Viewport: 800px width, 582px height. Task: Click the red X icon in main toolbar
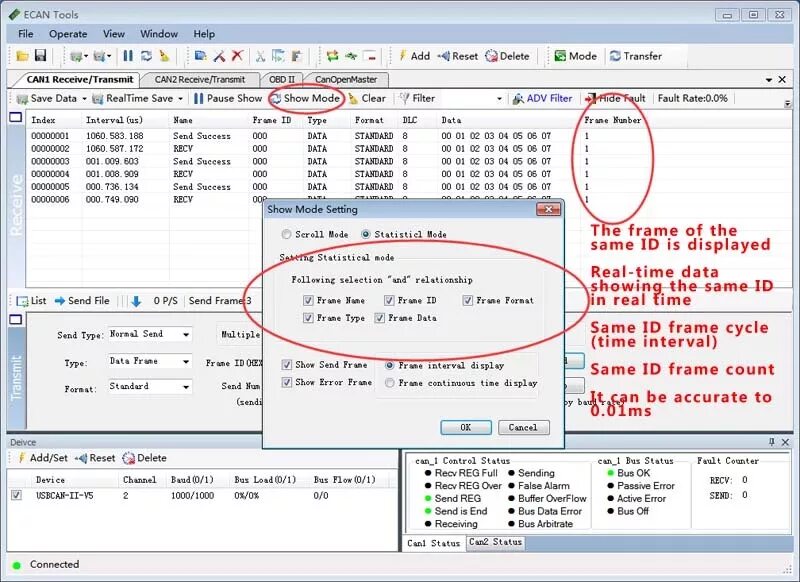pyautogui.click(x=237, y=56)
